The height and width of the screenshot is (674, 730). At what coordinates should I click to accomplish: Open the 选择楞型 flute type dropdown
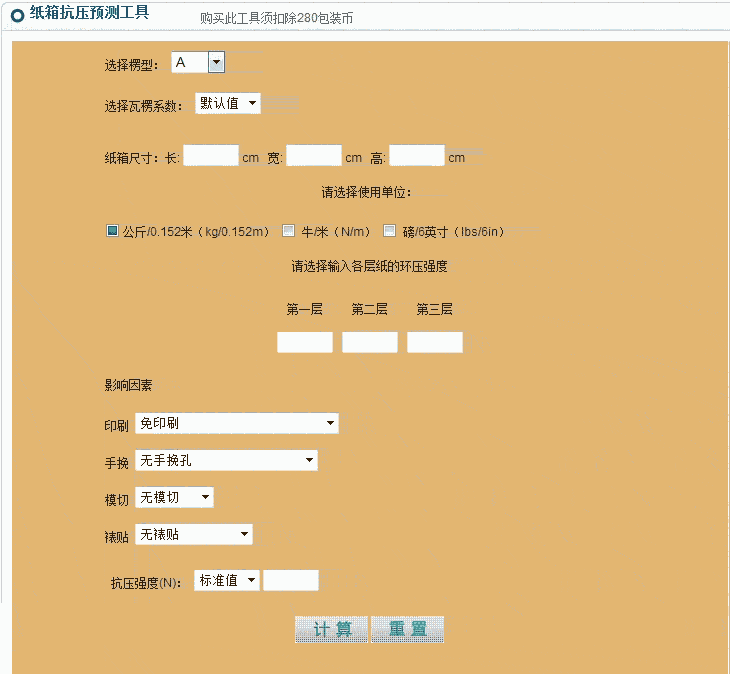point(198,63)
